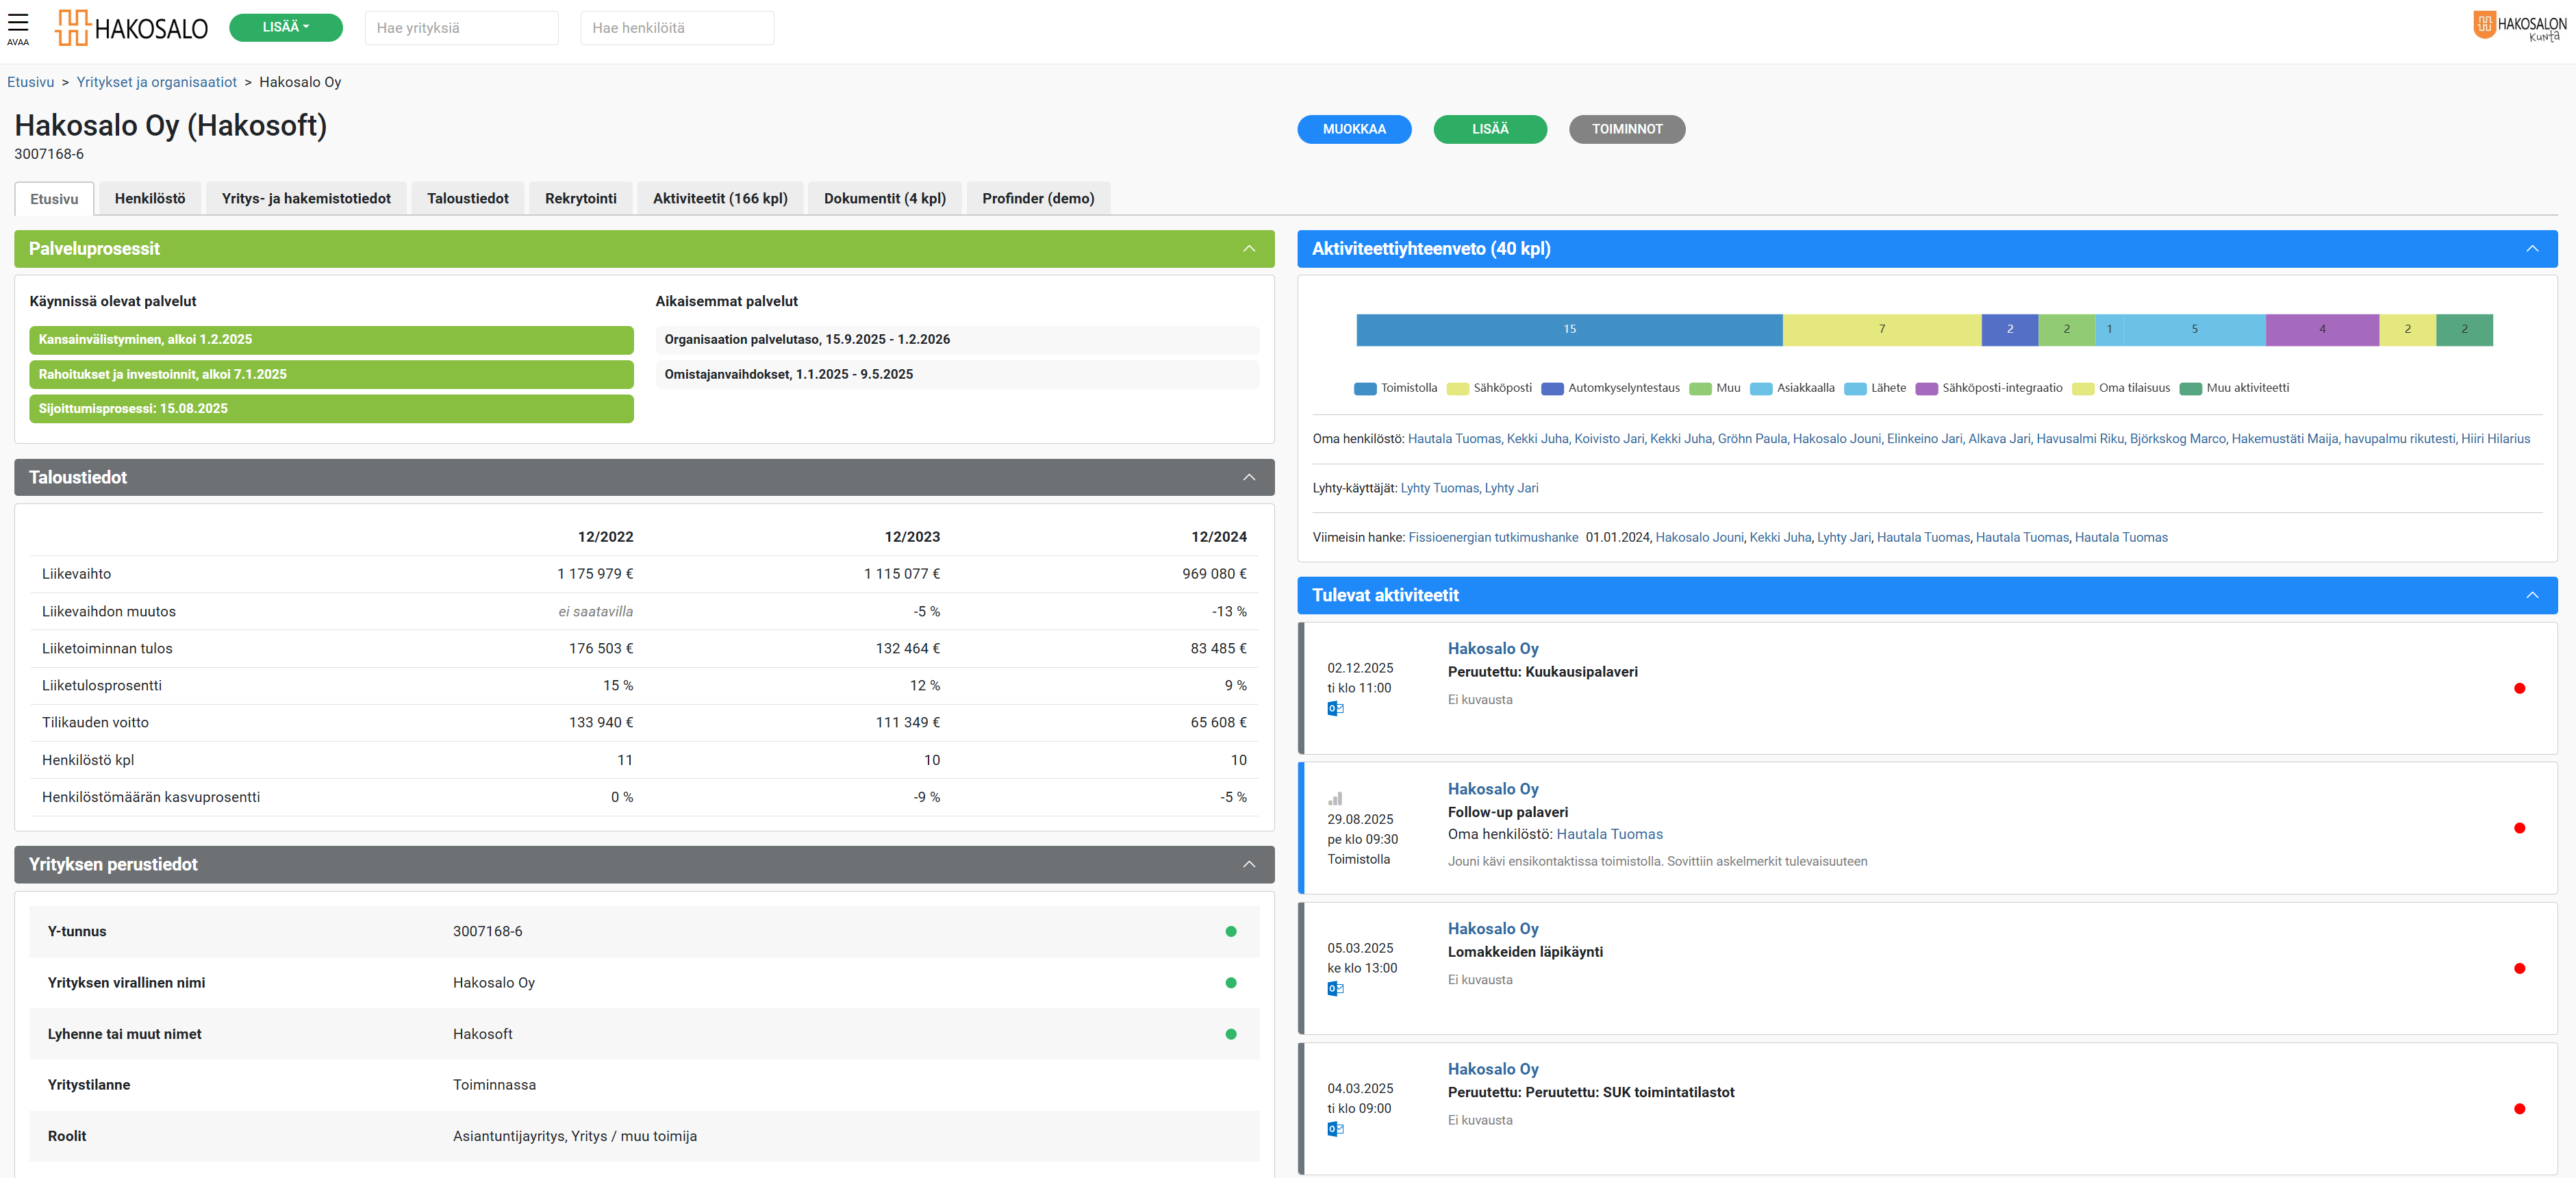2576x1178 pixels.
Task: Click bar chart icon on Follow-up palaveri
Action: [1335, 799]
